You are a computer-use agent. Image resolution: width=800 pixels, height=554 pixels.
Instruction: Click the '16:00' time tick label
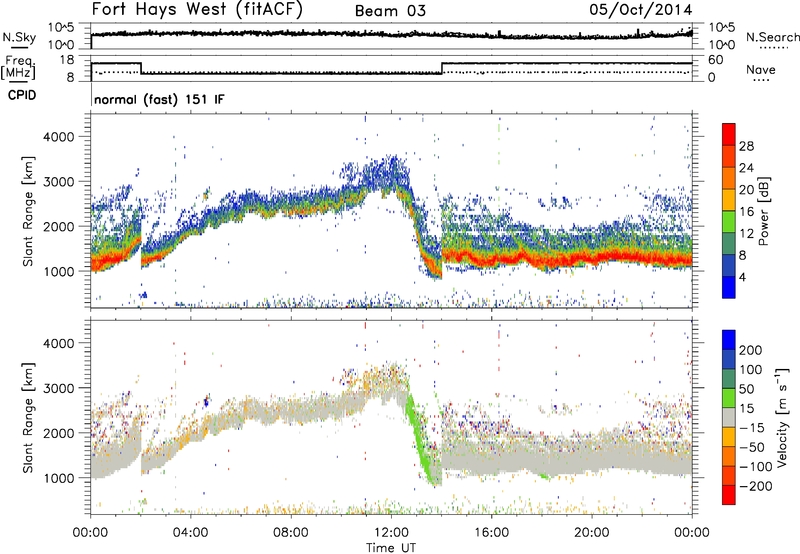click(x=491, y=533)
